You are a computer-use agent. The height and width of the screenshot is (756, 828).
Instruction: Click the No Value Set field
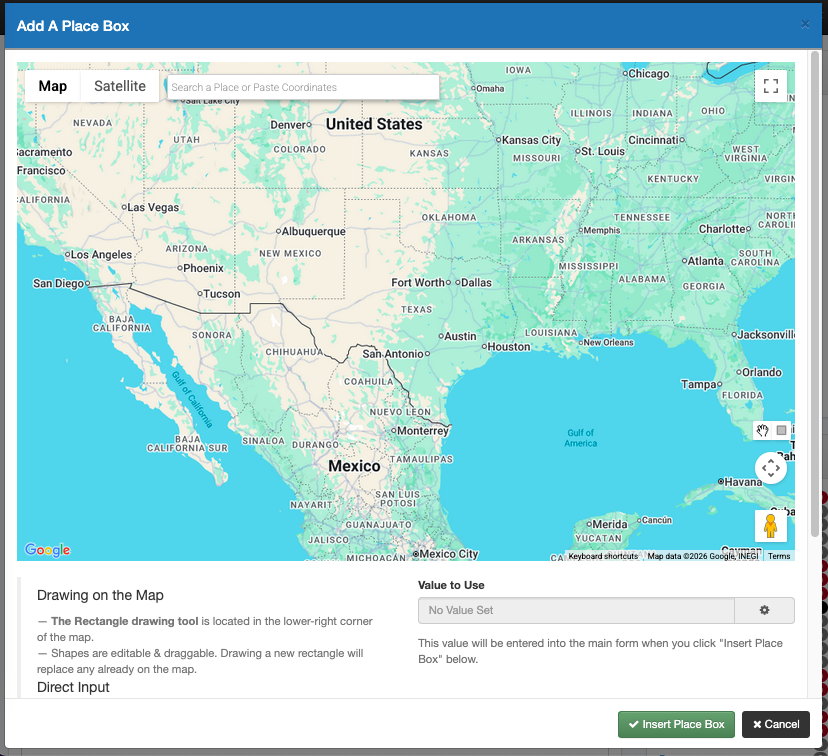pos(576,610)
